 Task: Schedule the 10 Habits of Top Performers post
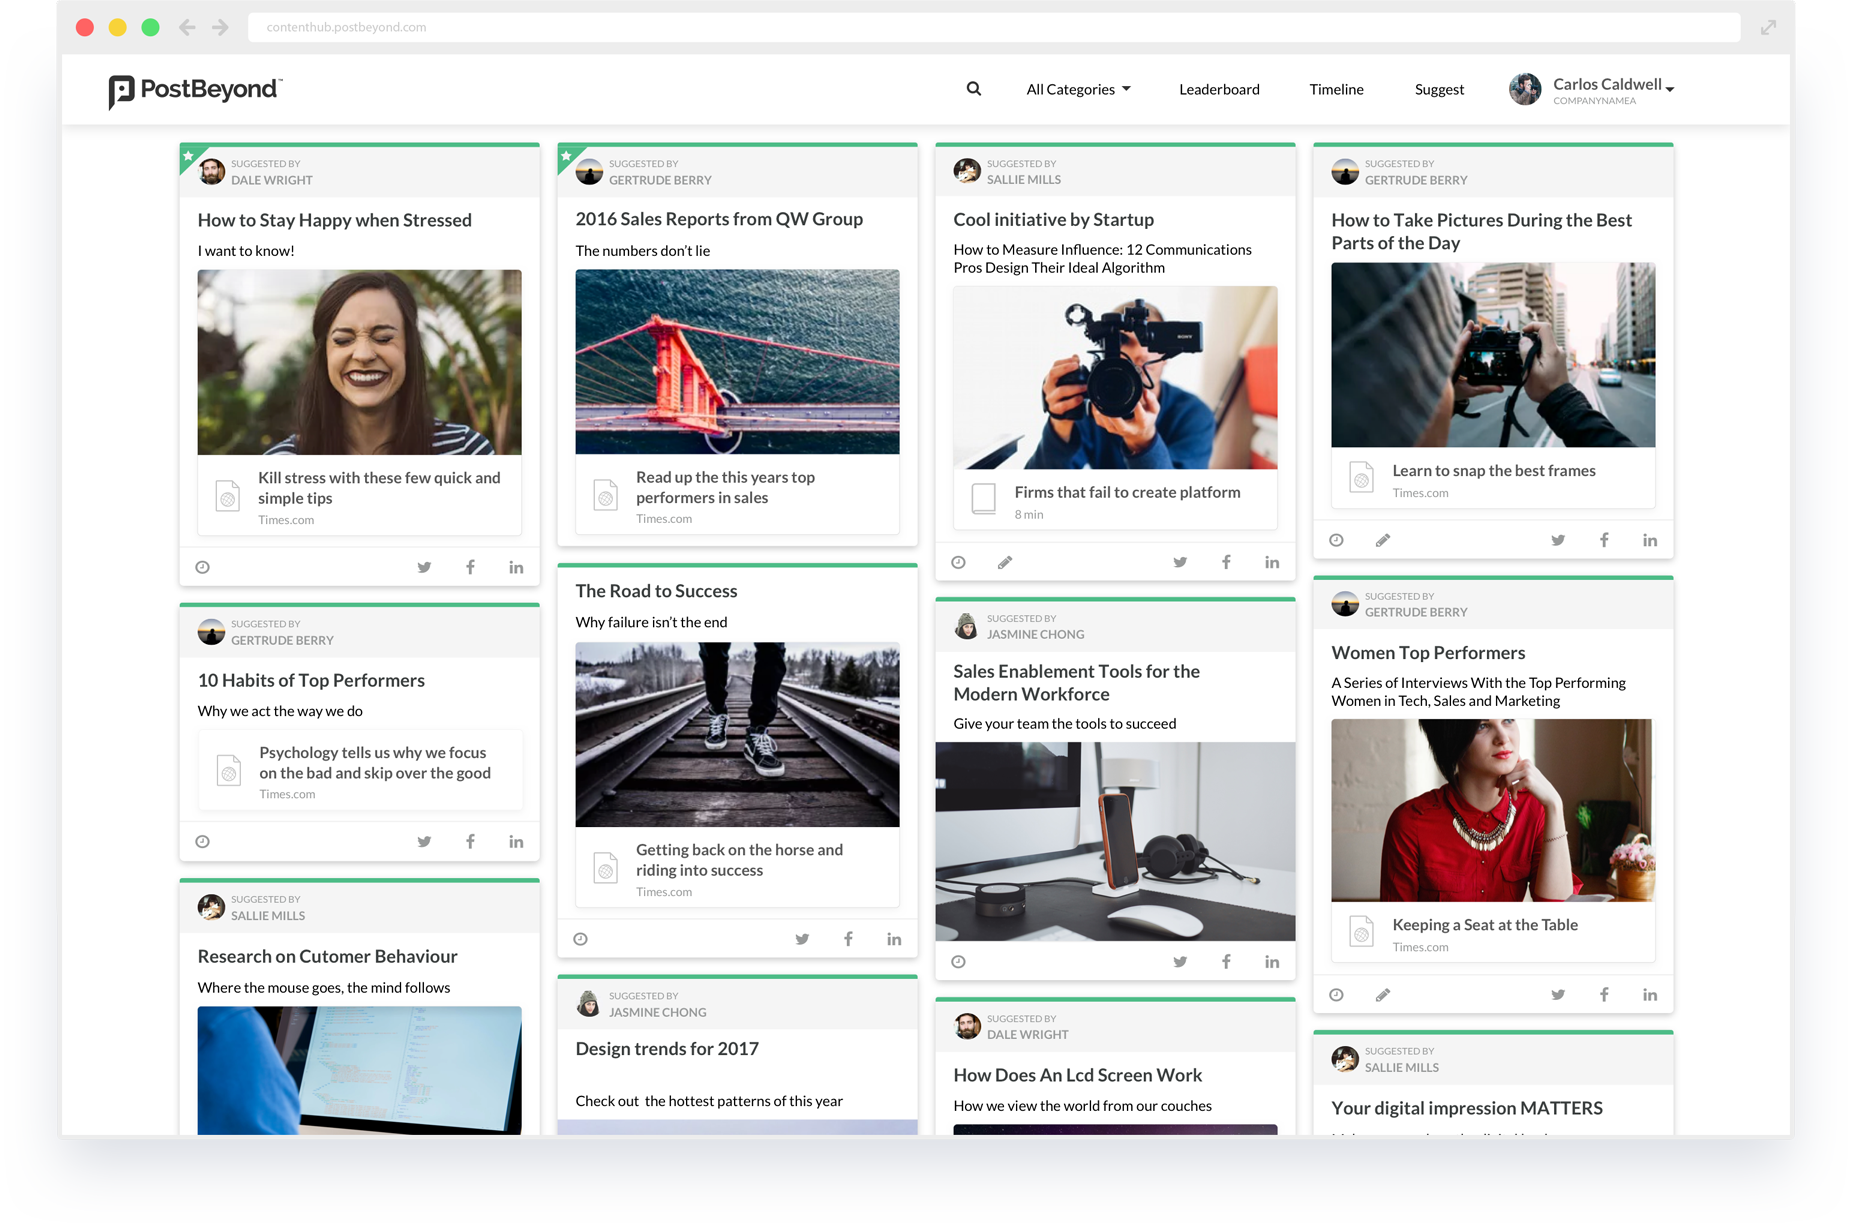click(202, 841)
